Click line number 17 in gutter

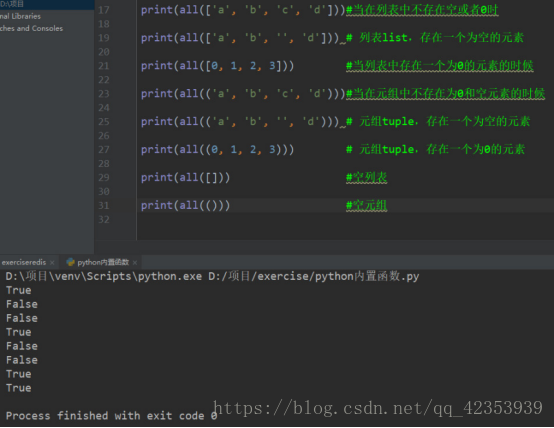pos(104,10)
